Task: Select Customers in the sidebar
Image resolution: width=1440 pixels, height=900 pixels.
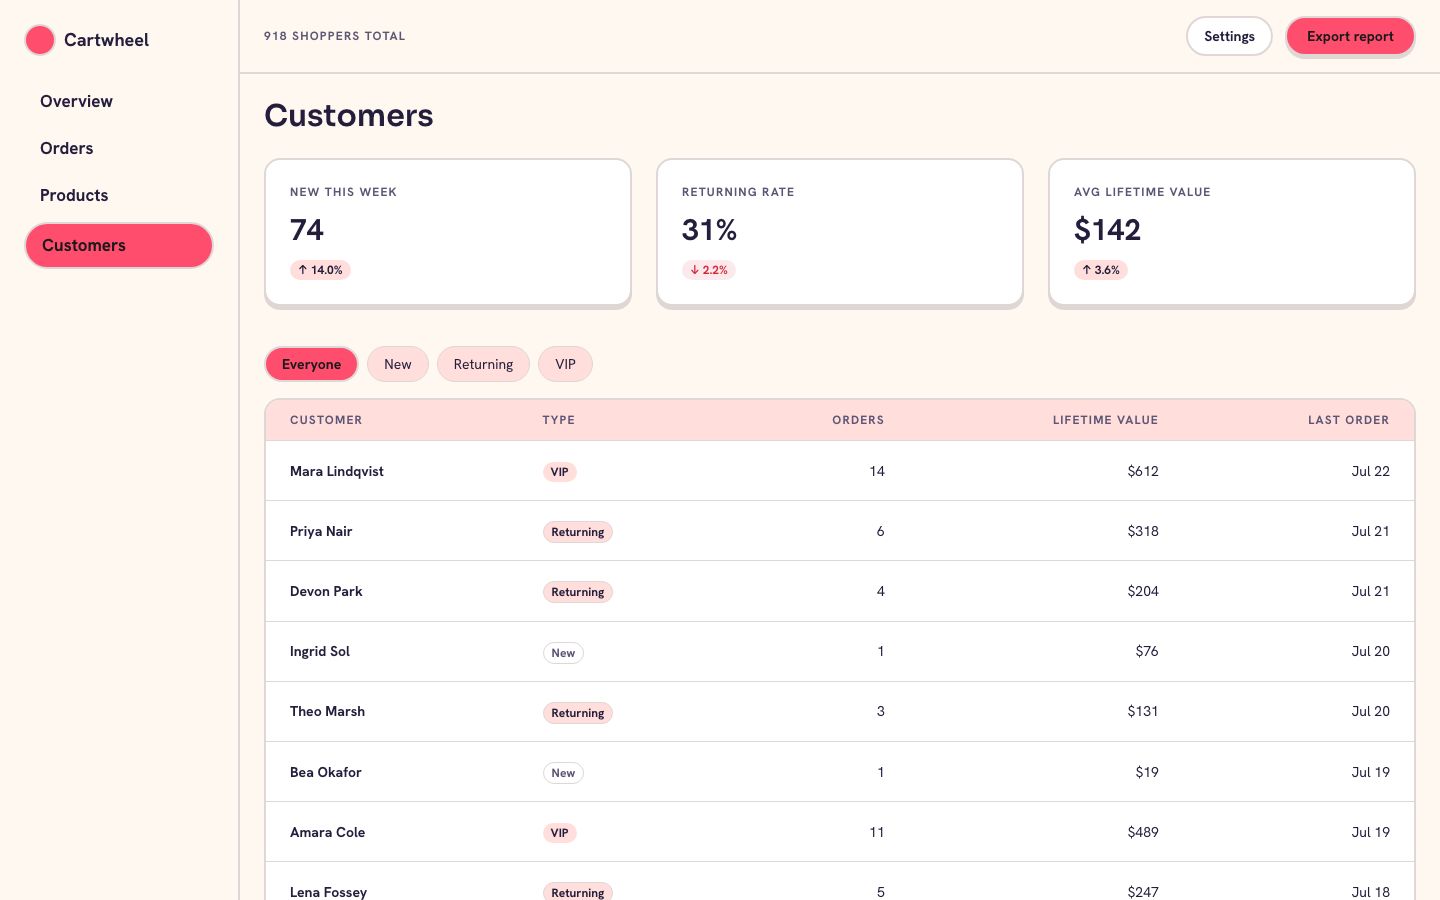Action: click(x=119, y=245)
